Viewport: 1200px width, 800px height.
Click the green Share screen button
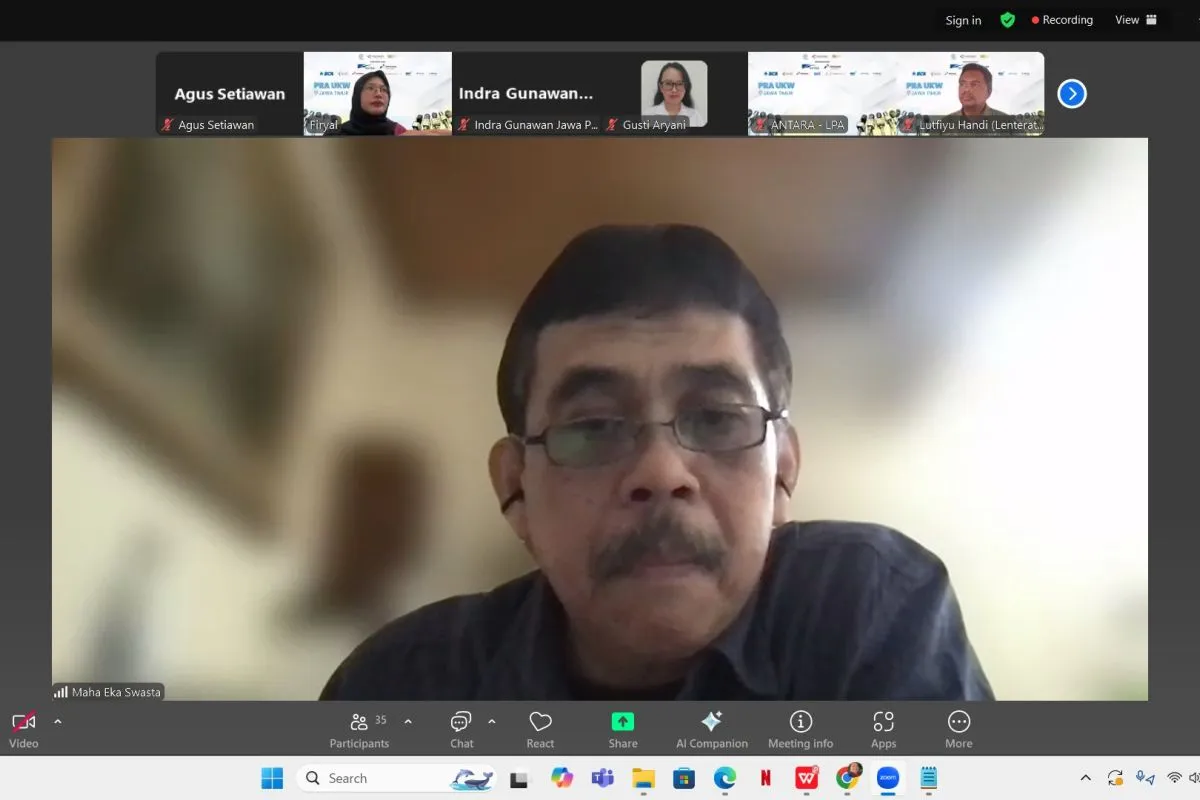622,729
